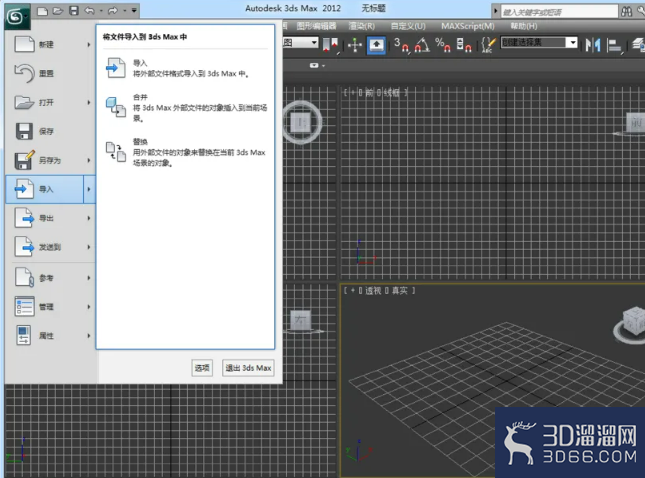Image resolution: width=645 pixels, height=478 pixels.
Task: Choose 合并 (Merge) option in submenu
Action: point(185,108)
